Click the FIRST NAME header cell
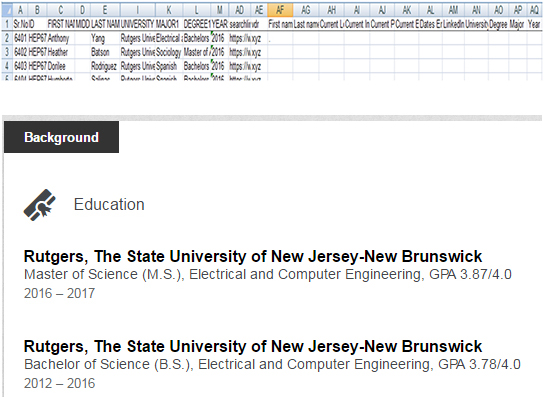Viewport: 544px width, 397px height. point(61,24)
